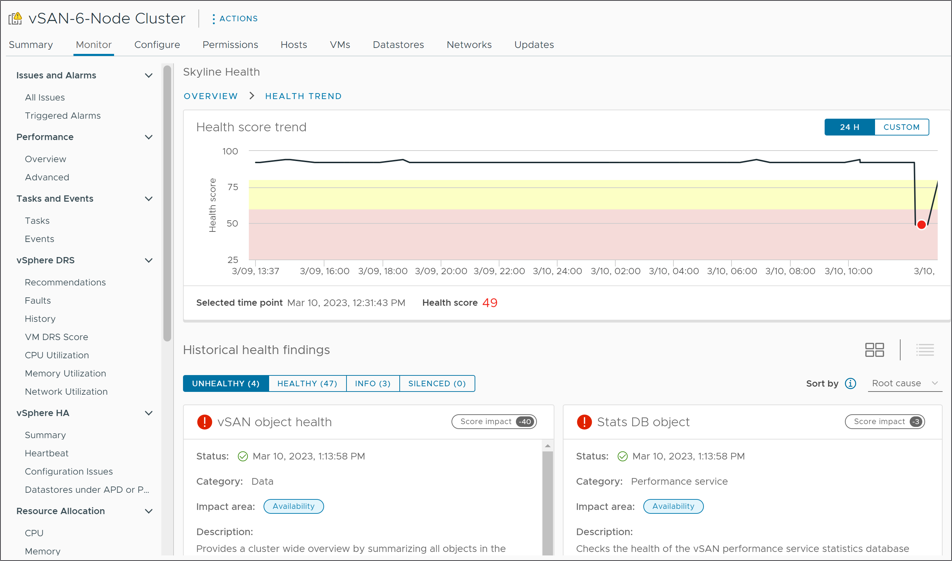Viewport: 952px width, 561px height.
Task: Open the Configure tab
Action: 157,45
